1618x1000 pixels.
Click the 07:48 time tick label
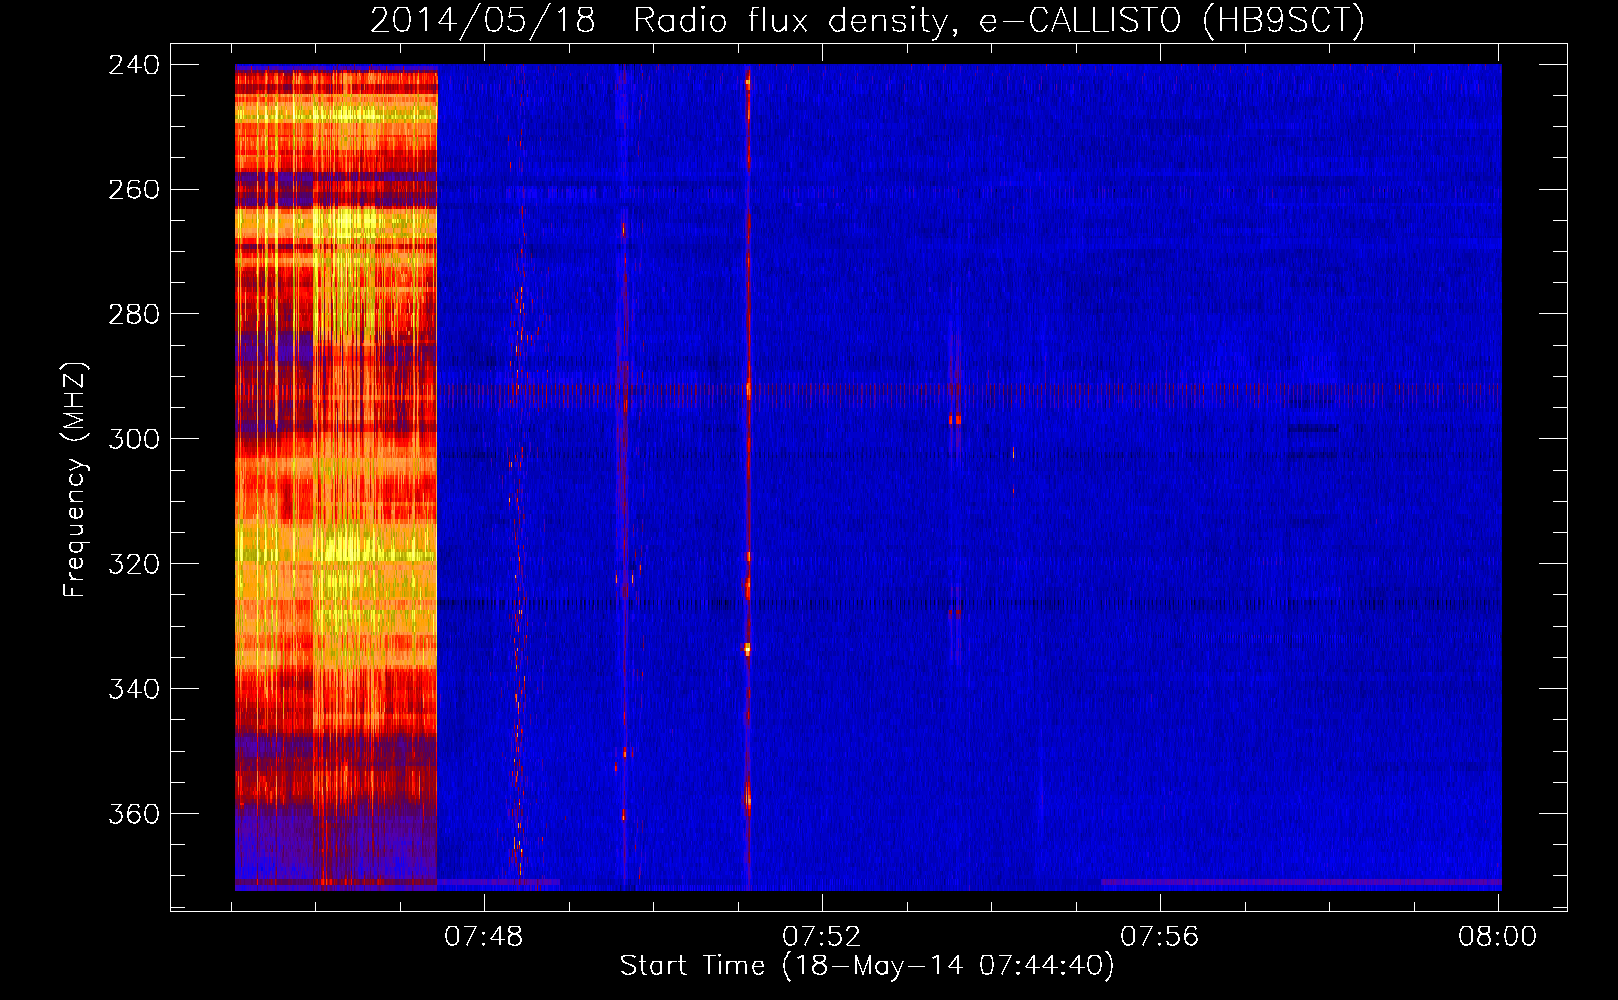[484, 937]
